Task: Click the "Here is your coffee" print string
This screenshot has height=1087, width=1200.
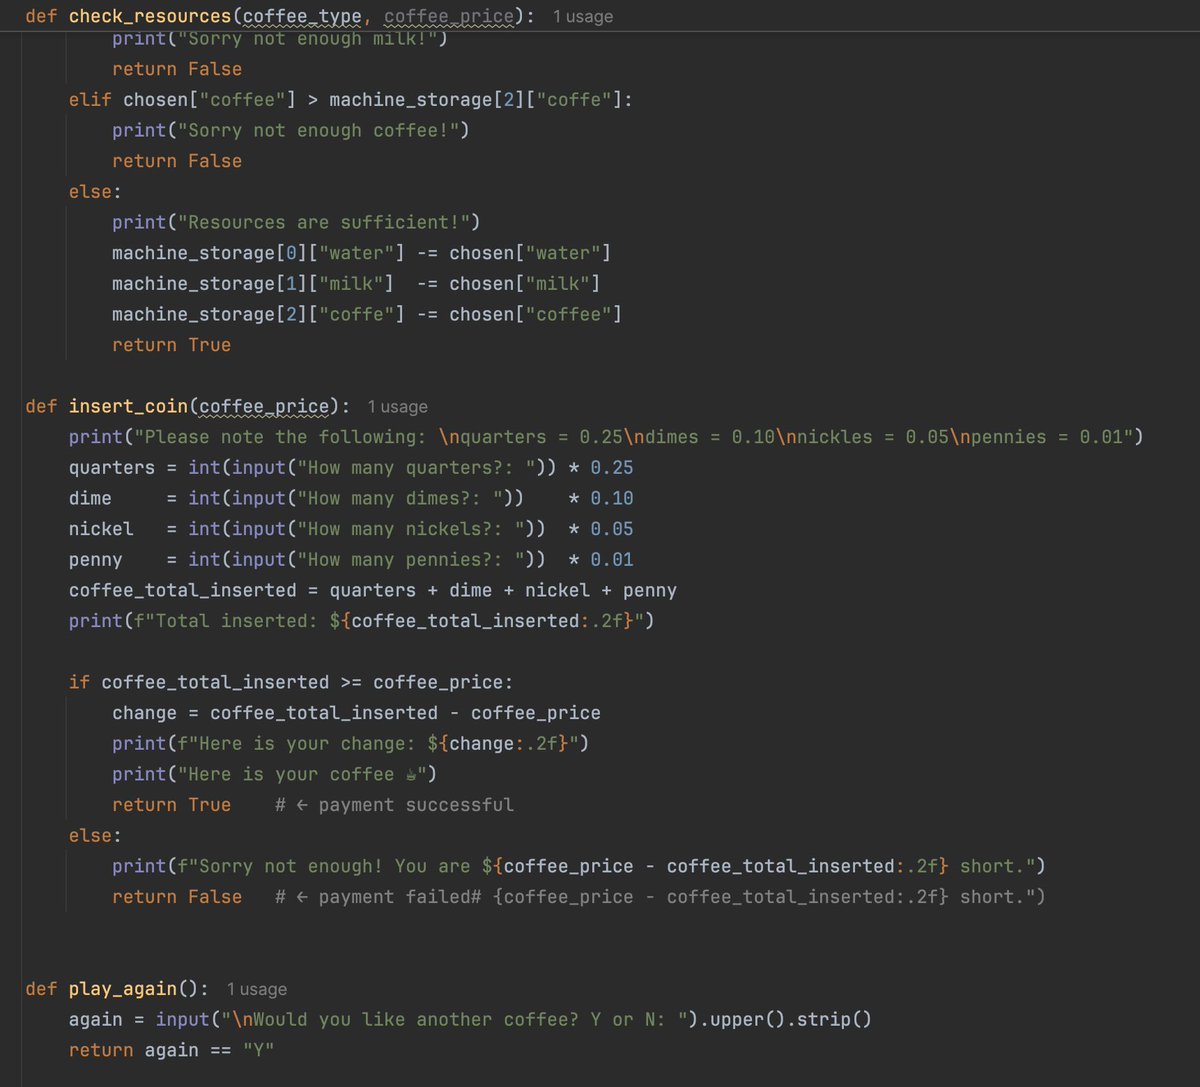Action: (x=302, y=775)
